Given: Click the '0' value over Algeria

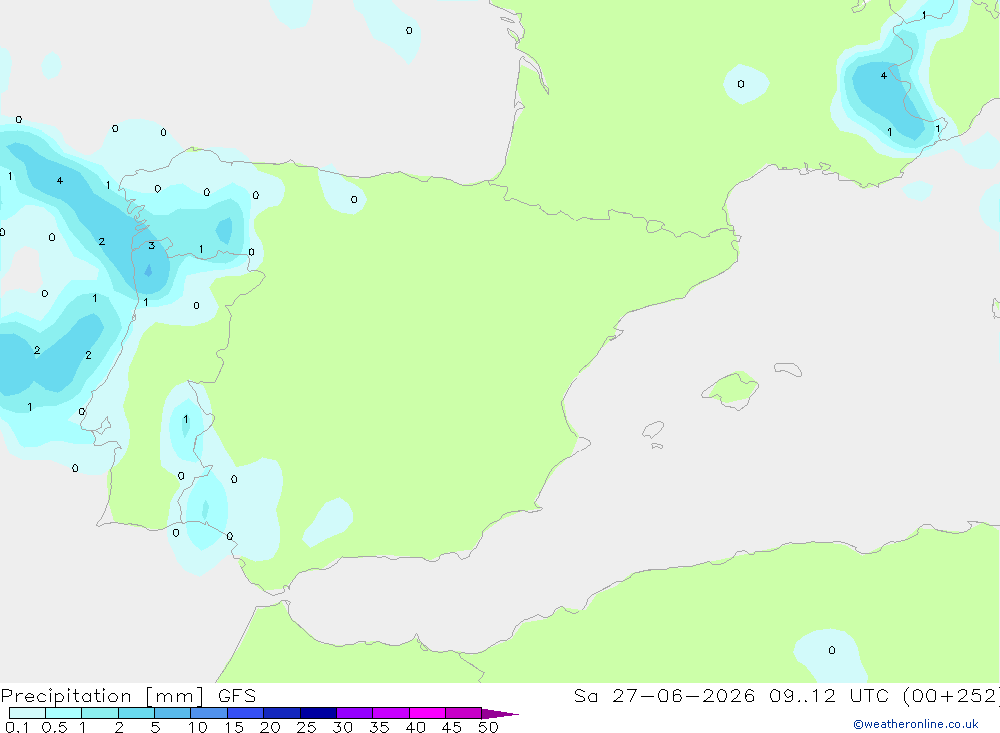Looking at the screenshot, I should coord(832,650).
